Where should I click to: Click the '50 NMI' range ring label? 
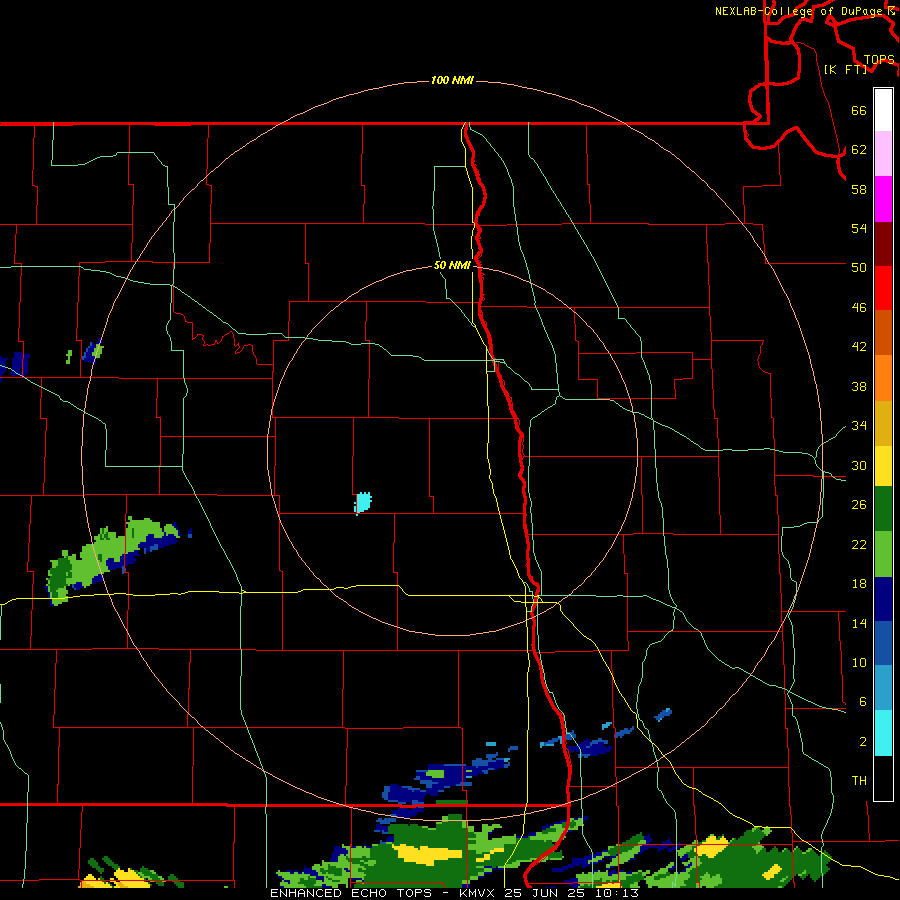pos(452,265)
